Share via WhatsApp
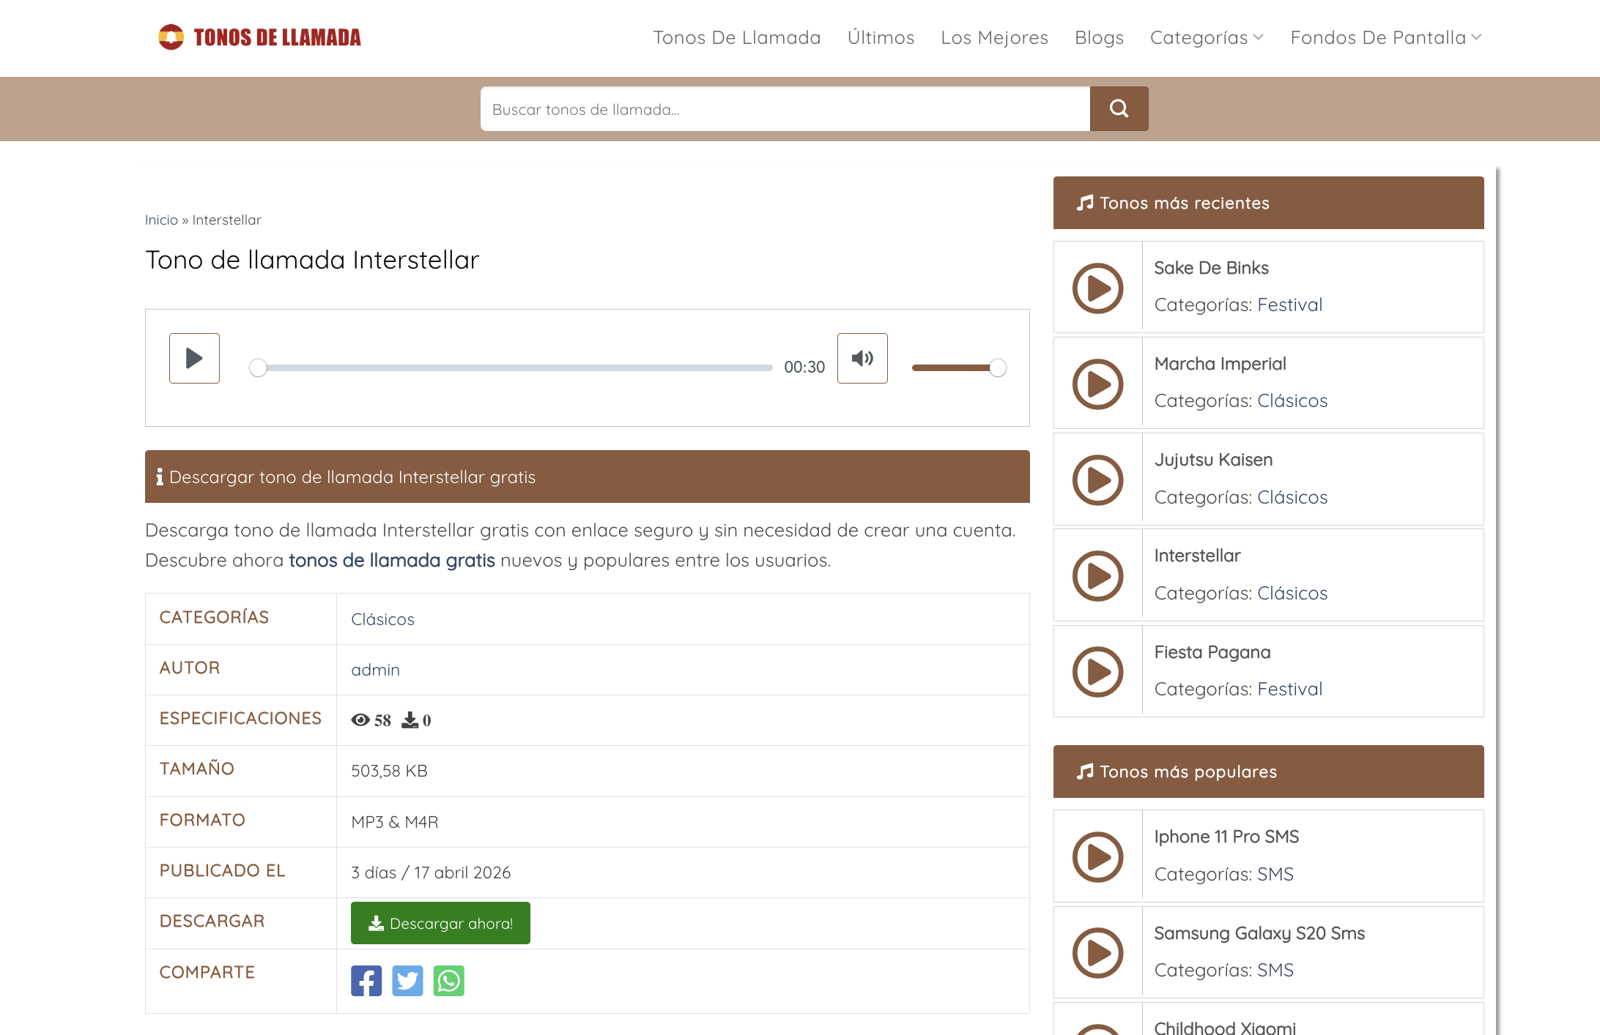 point(449,981)
